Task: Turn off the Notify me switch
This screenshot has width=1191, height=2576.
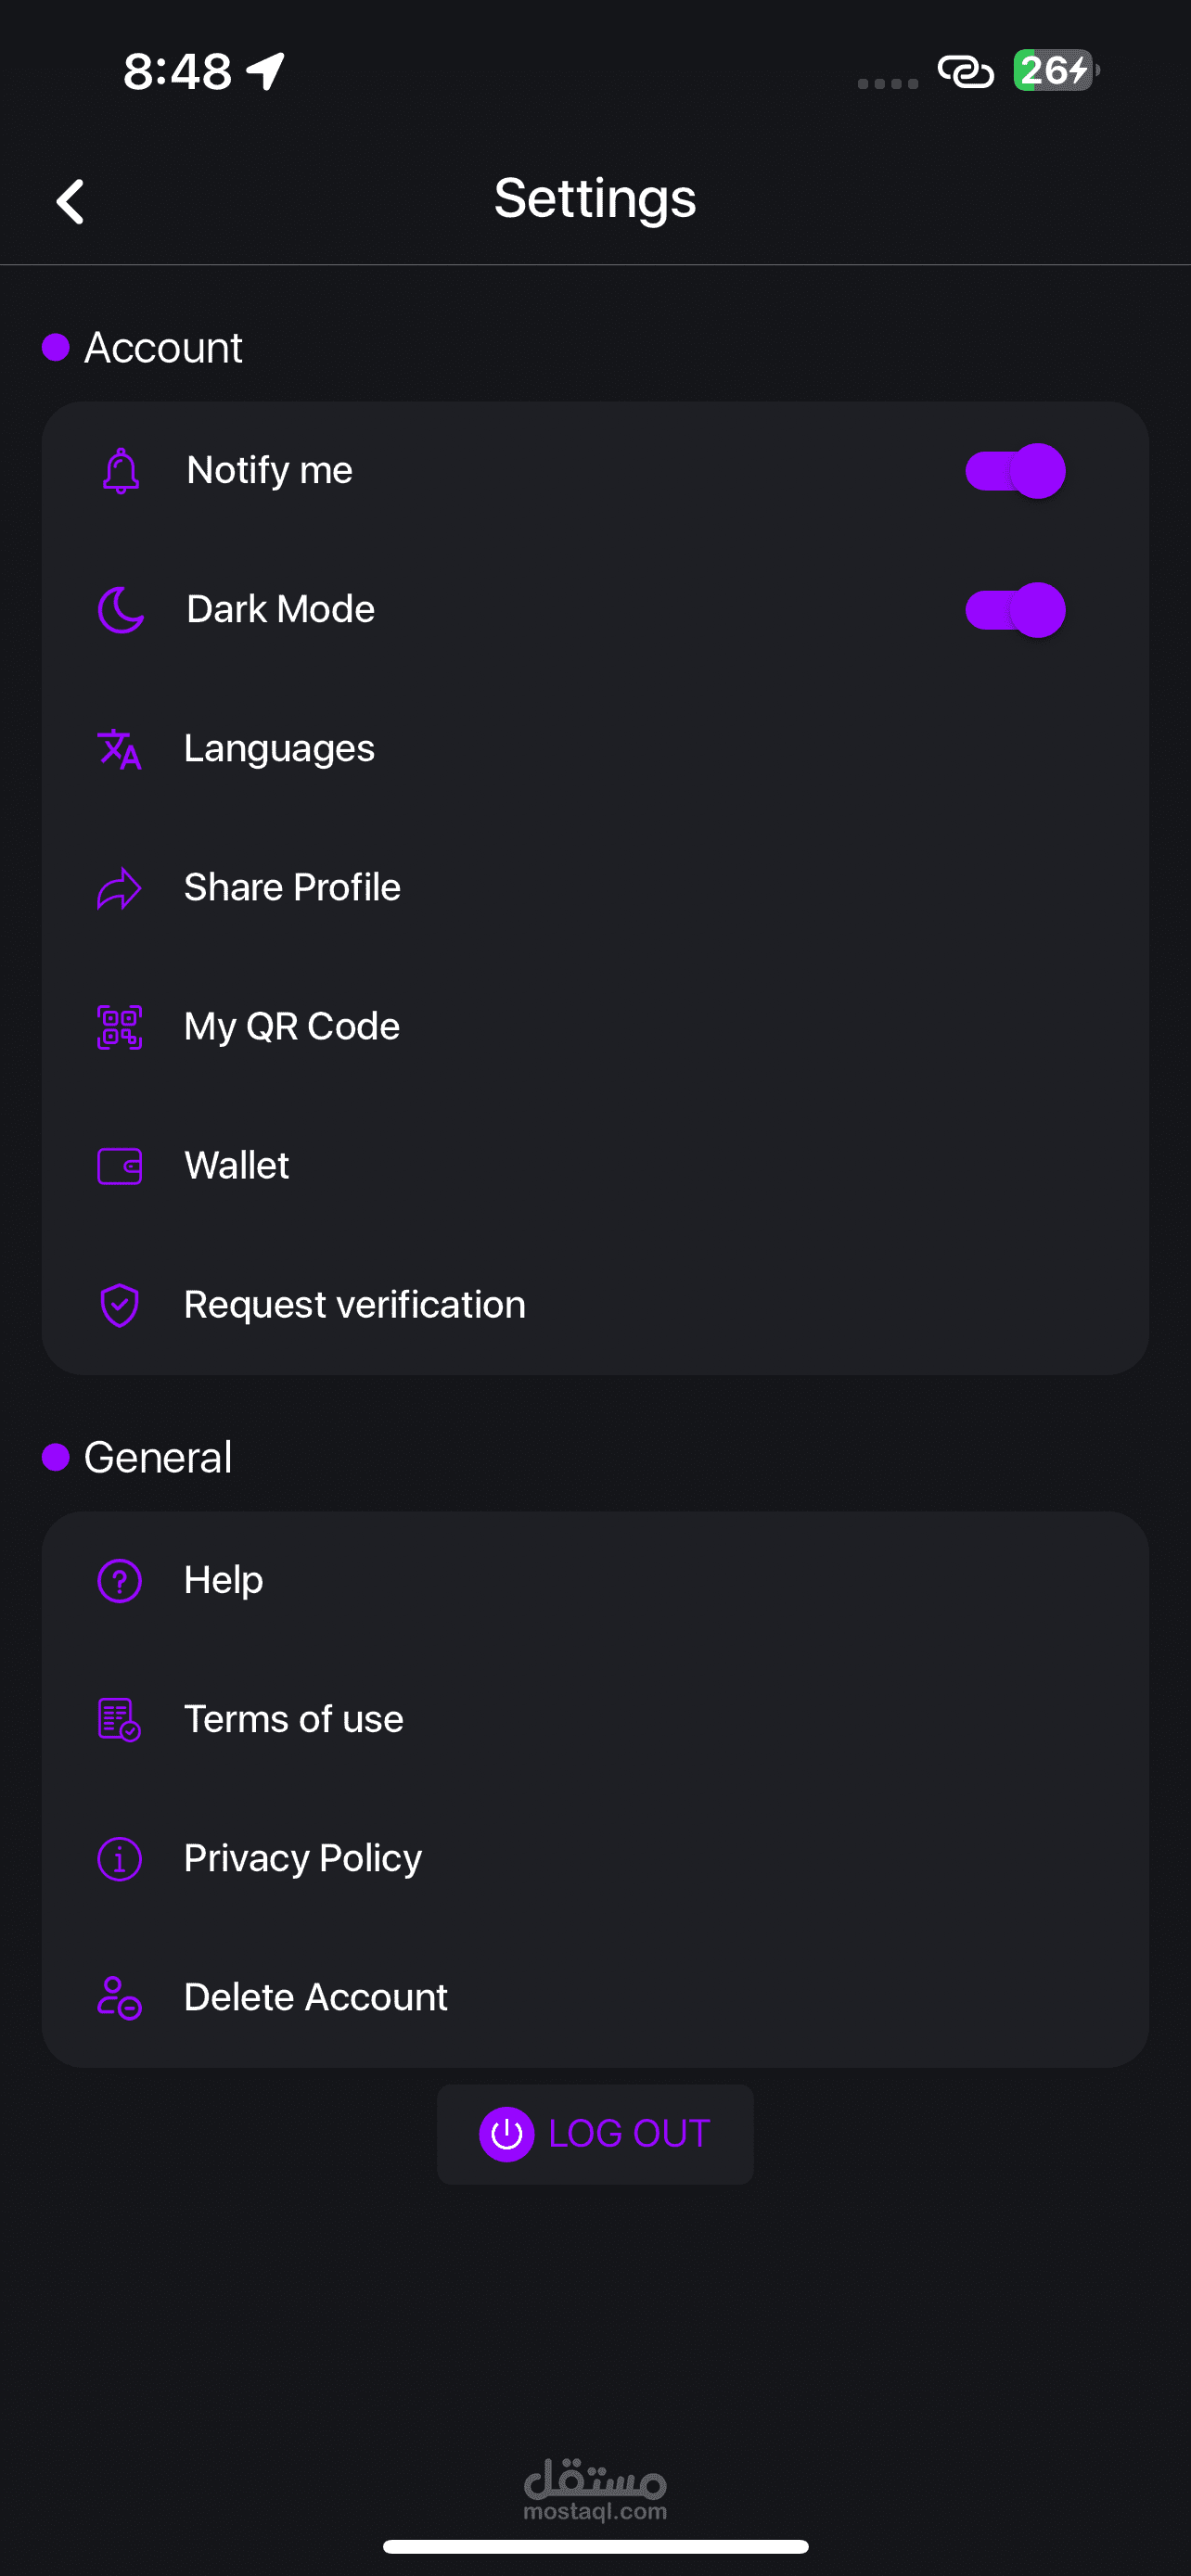Action: [1014, 471]
